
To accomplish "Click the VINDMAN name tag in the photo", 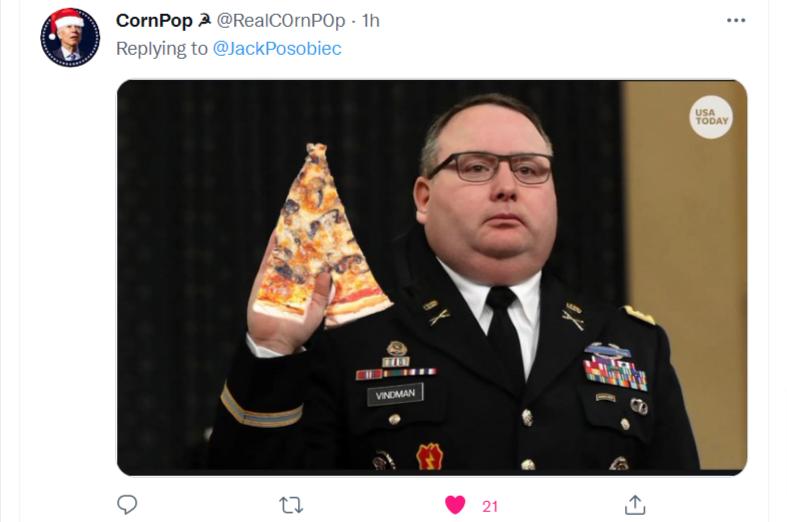I will (x=395, y=395).
